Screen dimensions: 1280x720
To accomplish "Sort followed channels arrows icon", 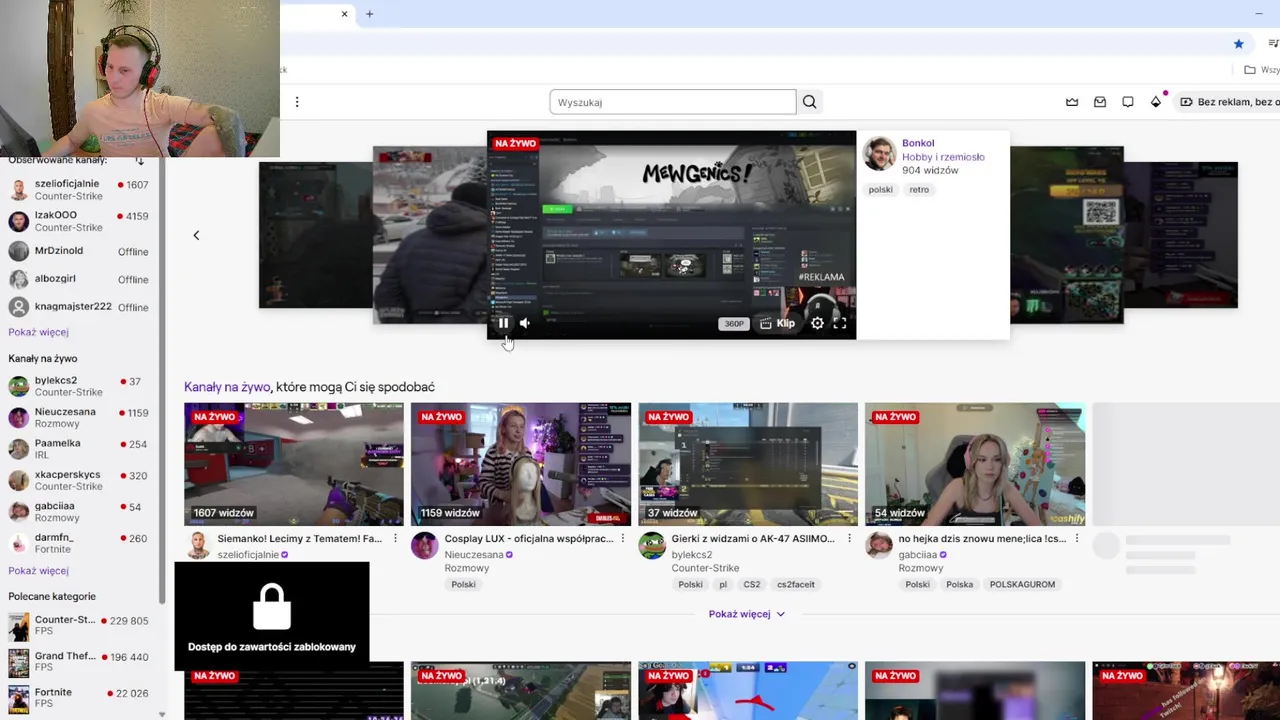I will 139,160.
